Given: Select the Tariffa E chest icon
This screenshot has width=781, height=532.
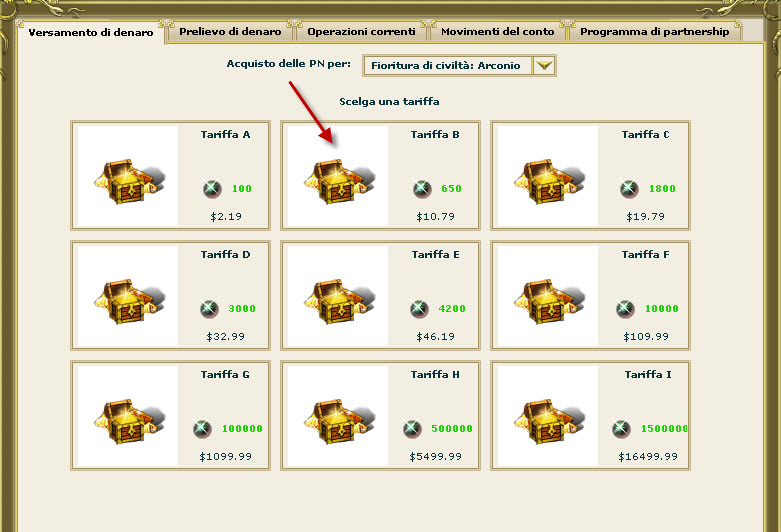Looking at the screenshot, I should (x=339, y=301).
